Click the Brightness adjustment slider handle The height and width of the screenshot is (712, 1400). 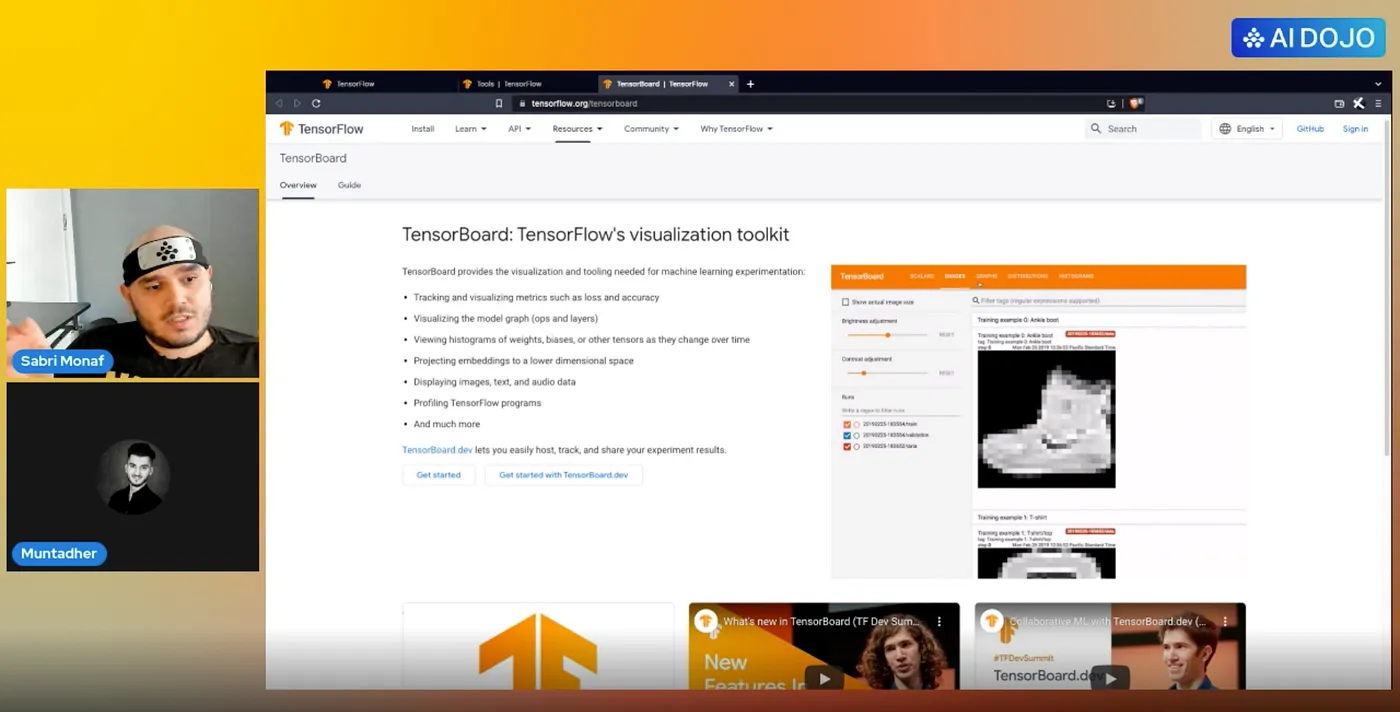pos(888,335)
